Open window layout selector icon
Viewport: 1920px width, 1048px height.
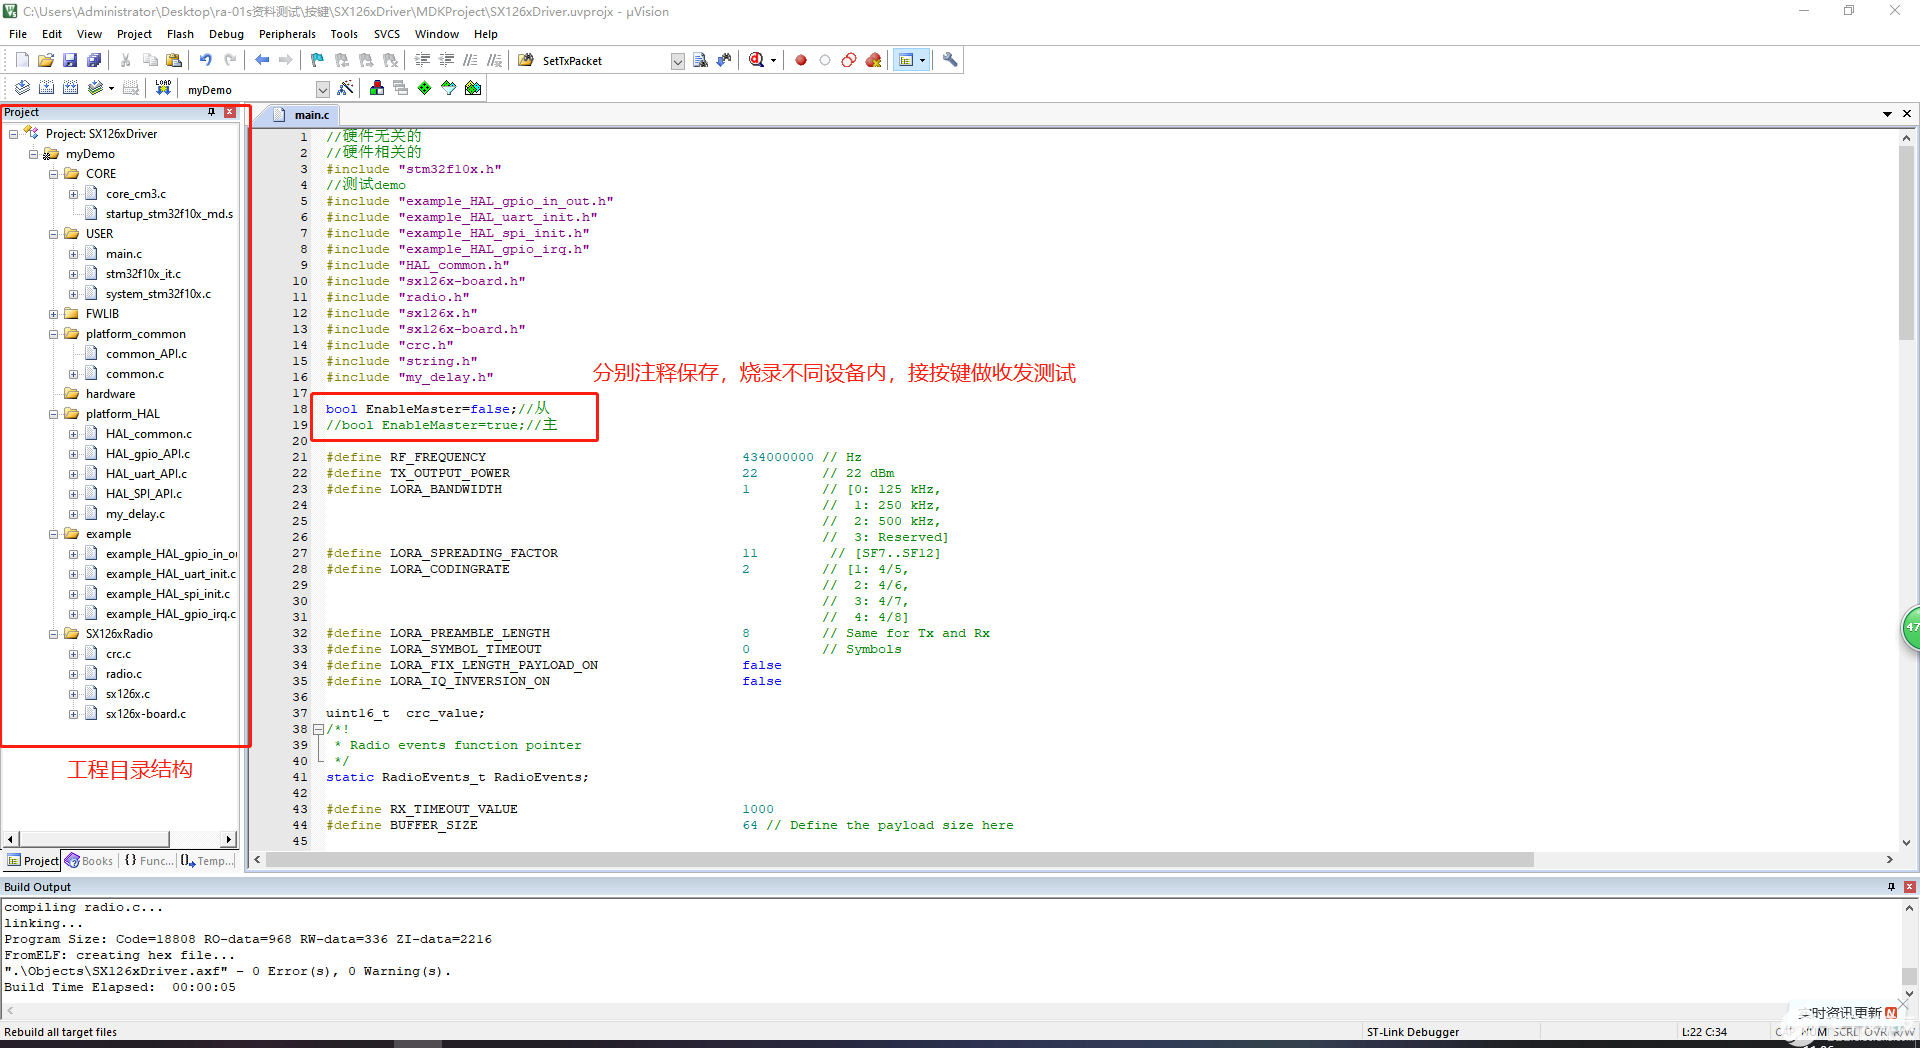pos(906,60)
